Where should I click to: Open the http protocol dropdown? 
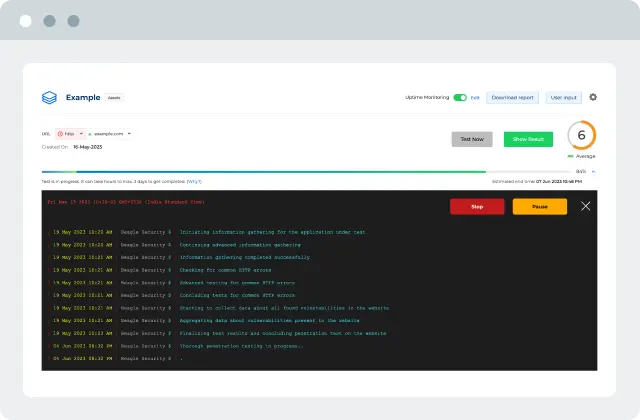(70, 134)
